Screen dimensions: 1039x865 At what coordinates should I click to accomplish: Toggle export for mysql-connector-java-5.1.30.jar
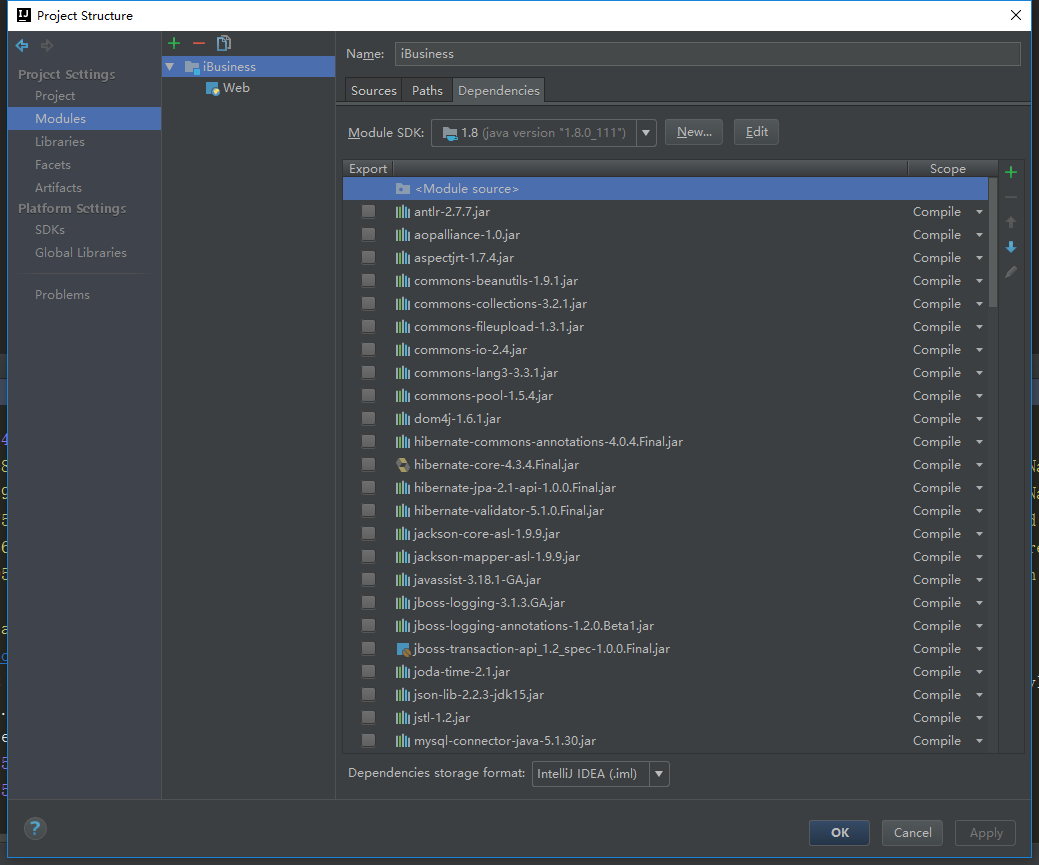[x=368, y=740]
